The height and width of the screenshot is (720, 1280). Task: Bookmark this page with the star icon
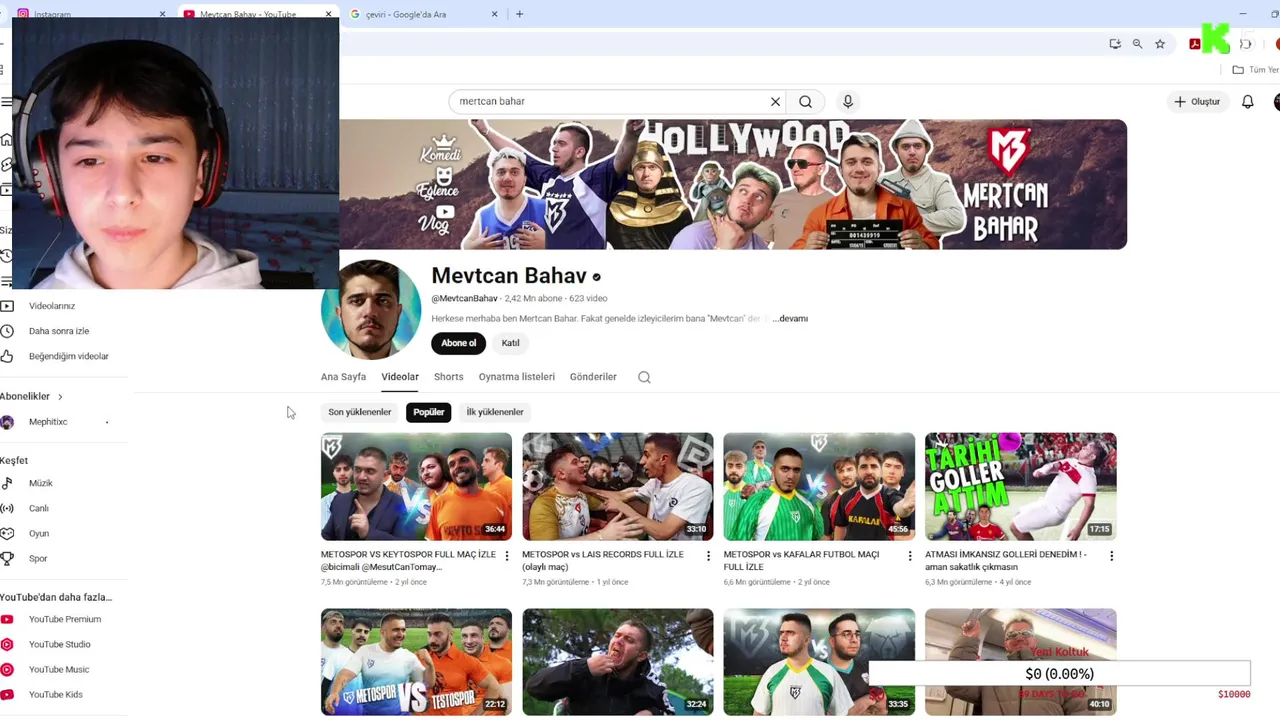[1160, 44]
